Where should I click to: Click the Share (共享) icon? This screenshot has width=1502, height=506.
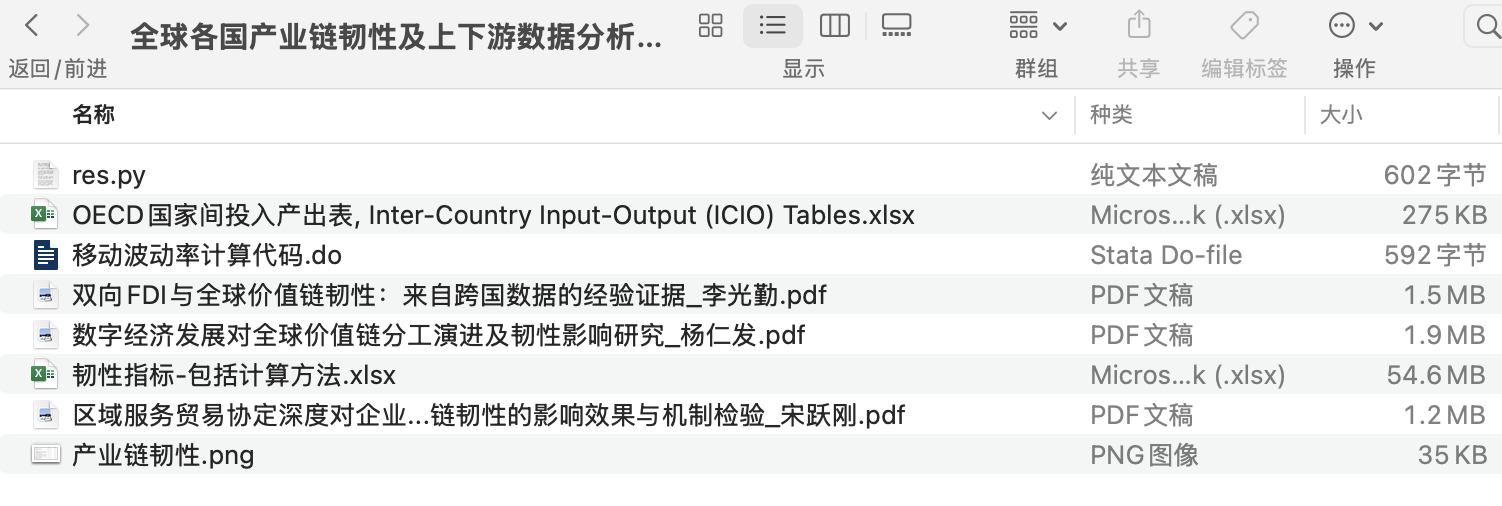pos(1138,26)
